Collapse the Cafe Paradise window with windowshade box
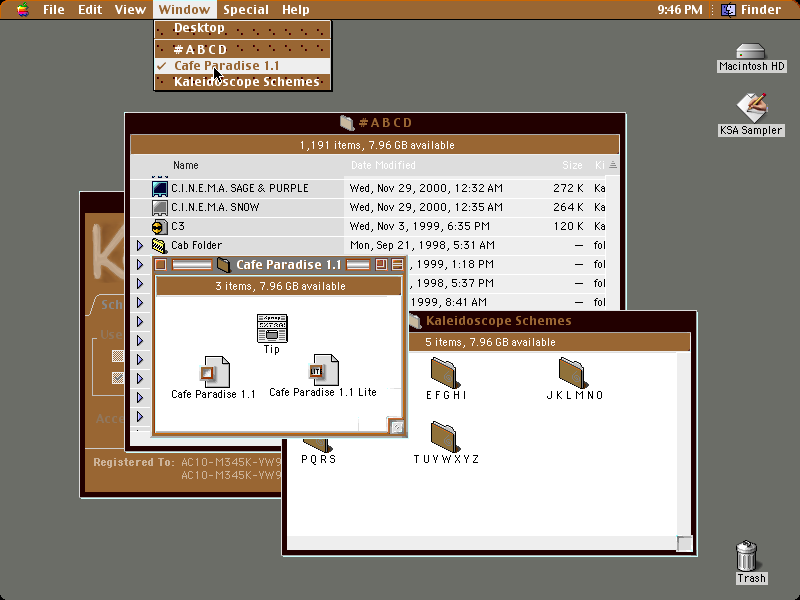Screen dimensions: 800x600 tap(397, 265)
